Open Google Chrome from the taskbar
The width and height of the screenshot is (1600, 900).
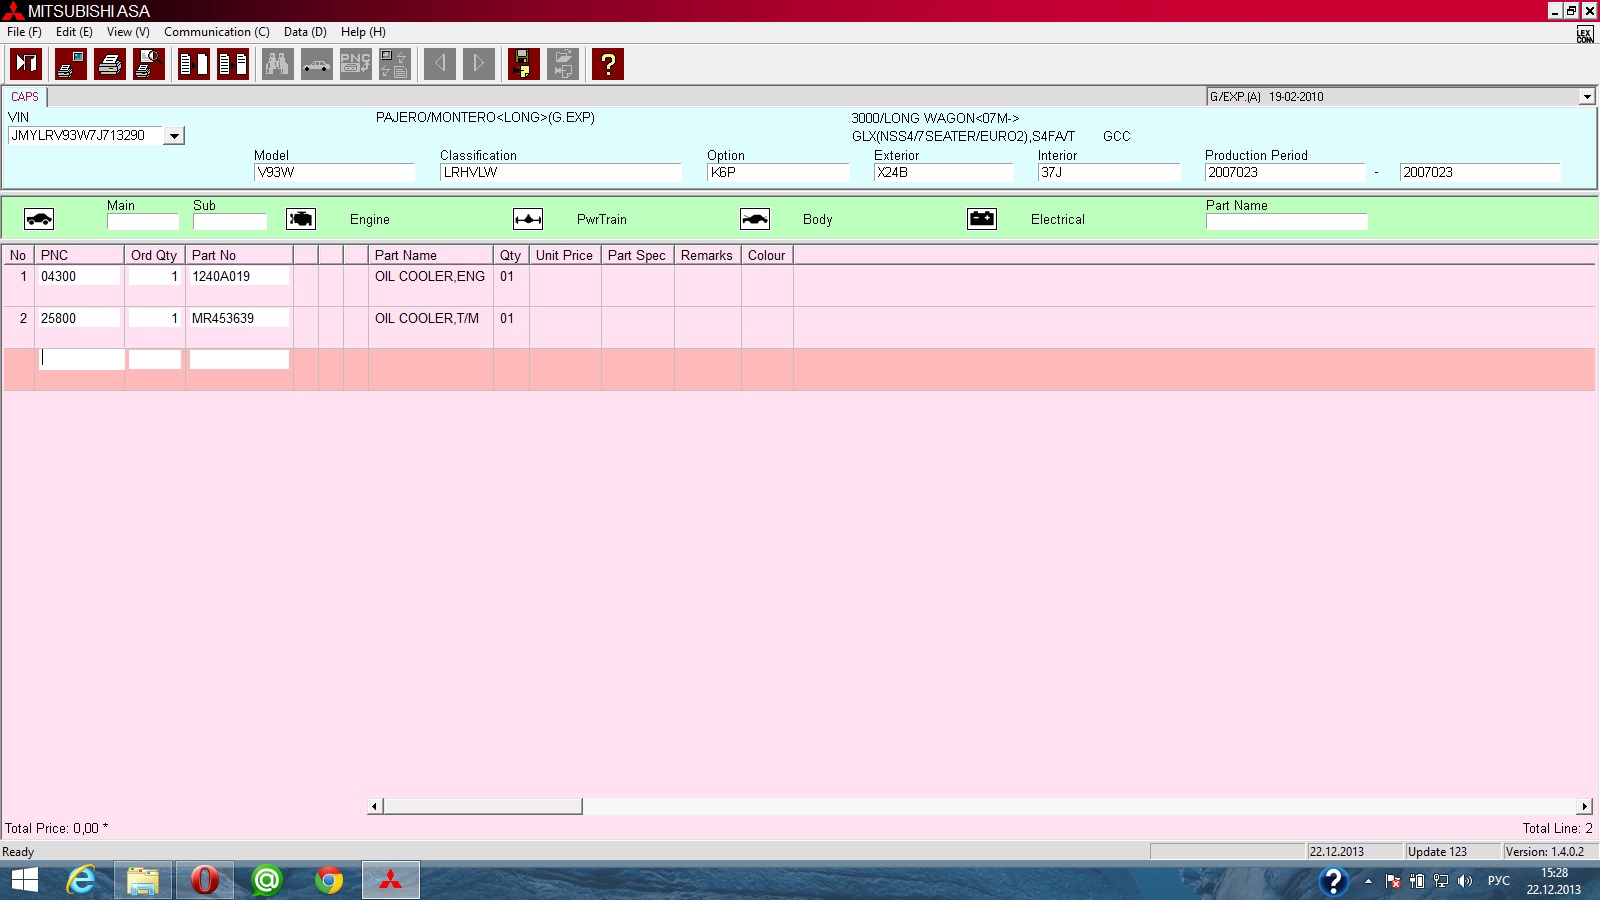tap(328, 880)
